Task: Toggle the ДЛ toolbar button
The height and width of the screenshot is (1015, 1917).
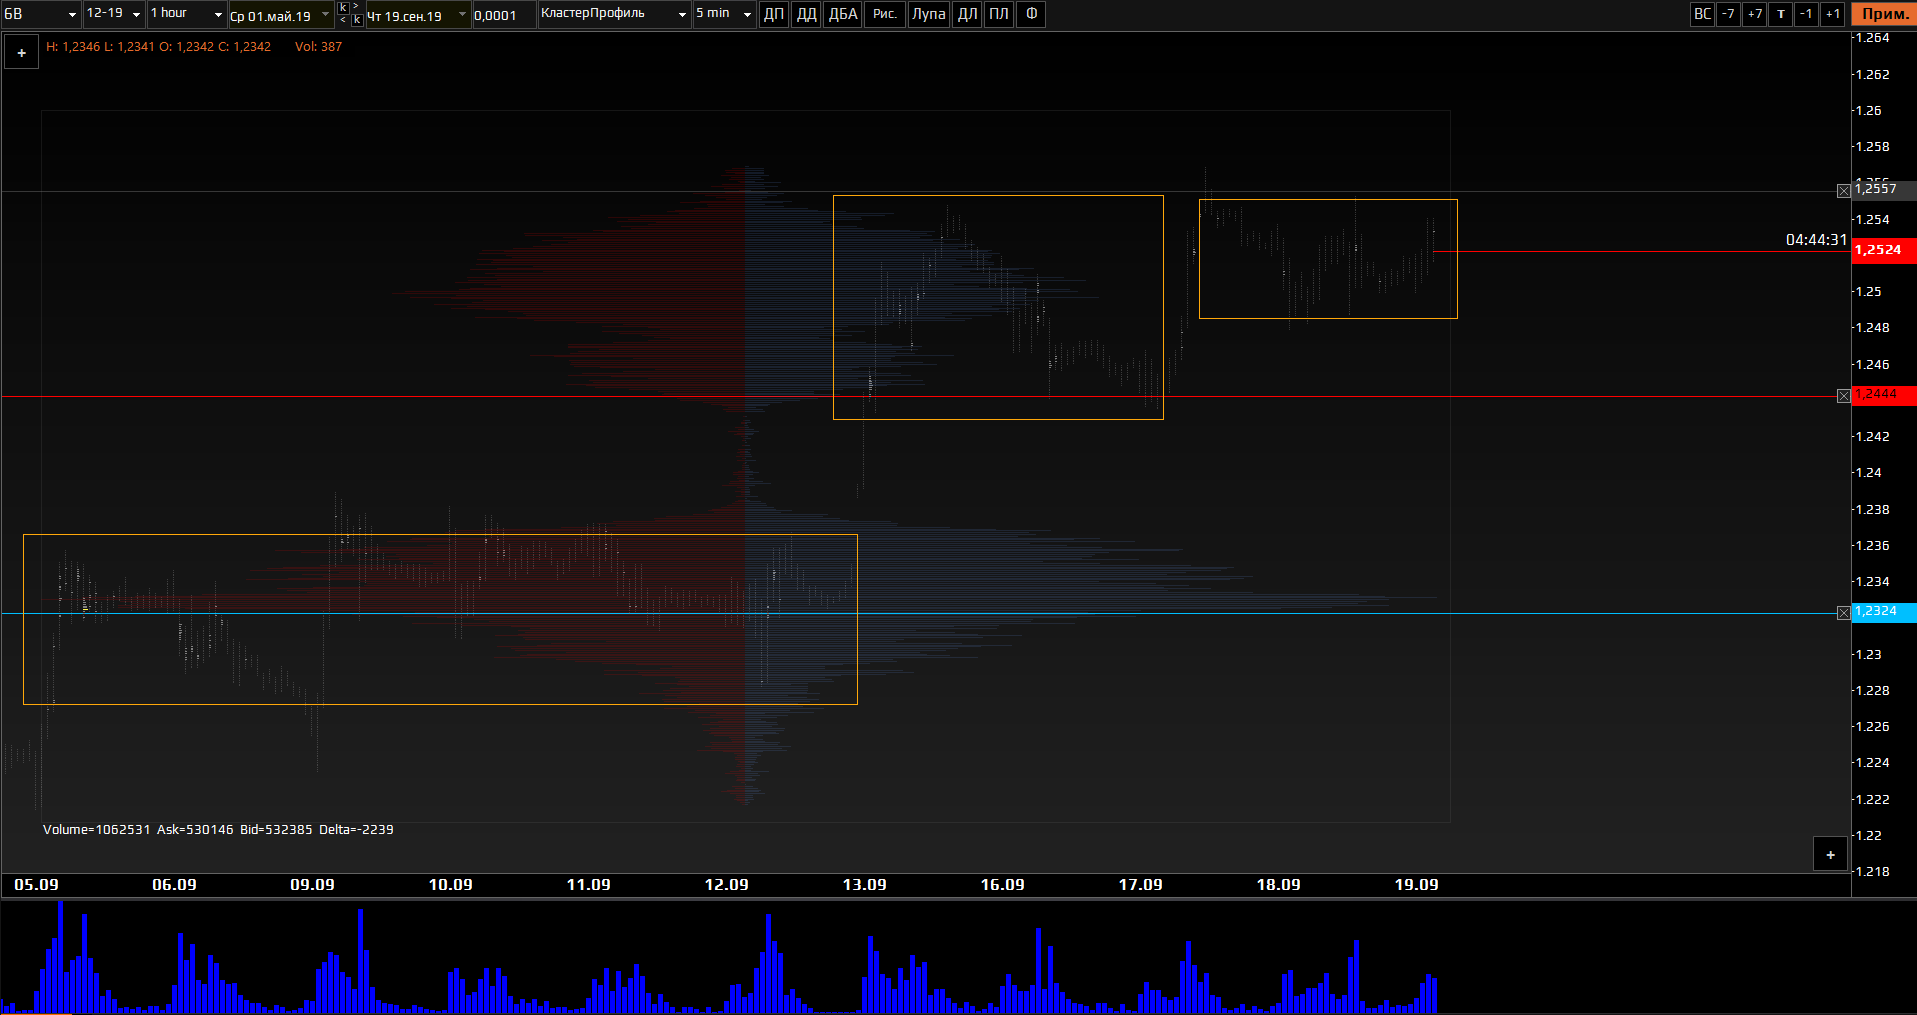Action: click(967, 14)
